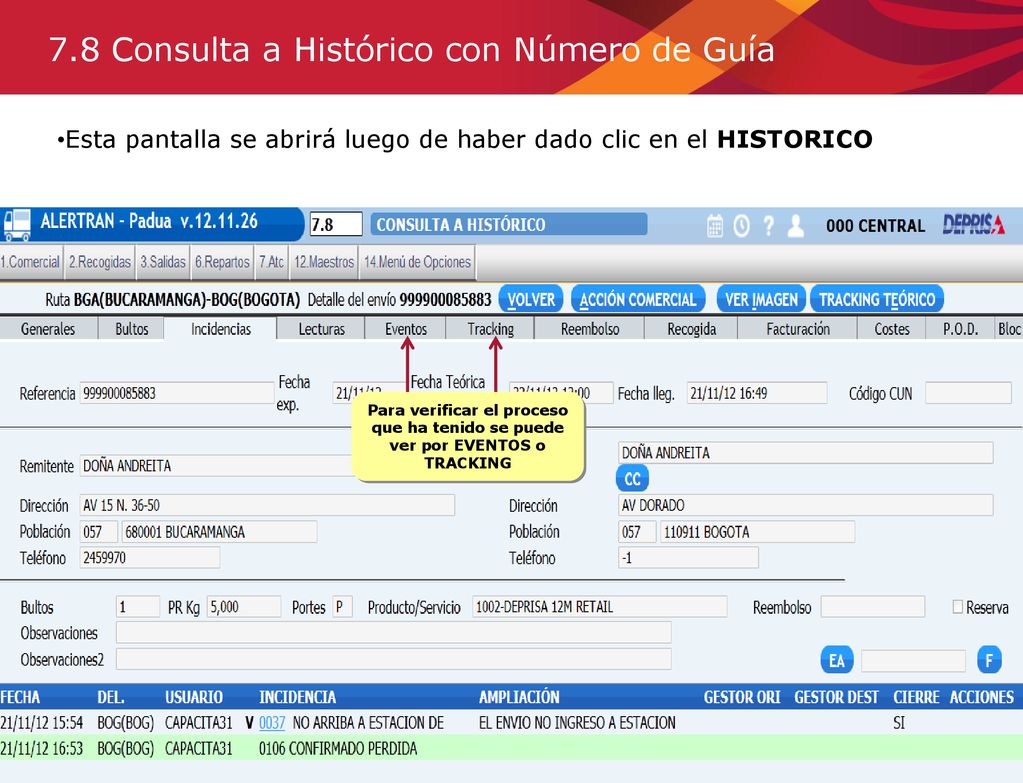Switch to the P.O.D. tab
1023x783 pixels.
coord(960,329)
